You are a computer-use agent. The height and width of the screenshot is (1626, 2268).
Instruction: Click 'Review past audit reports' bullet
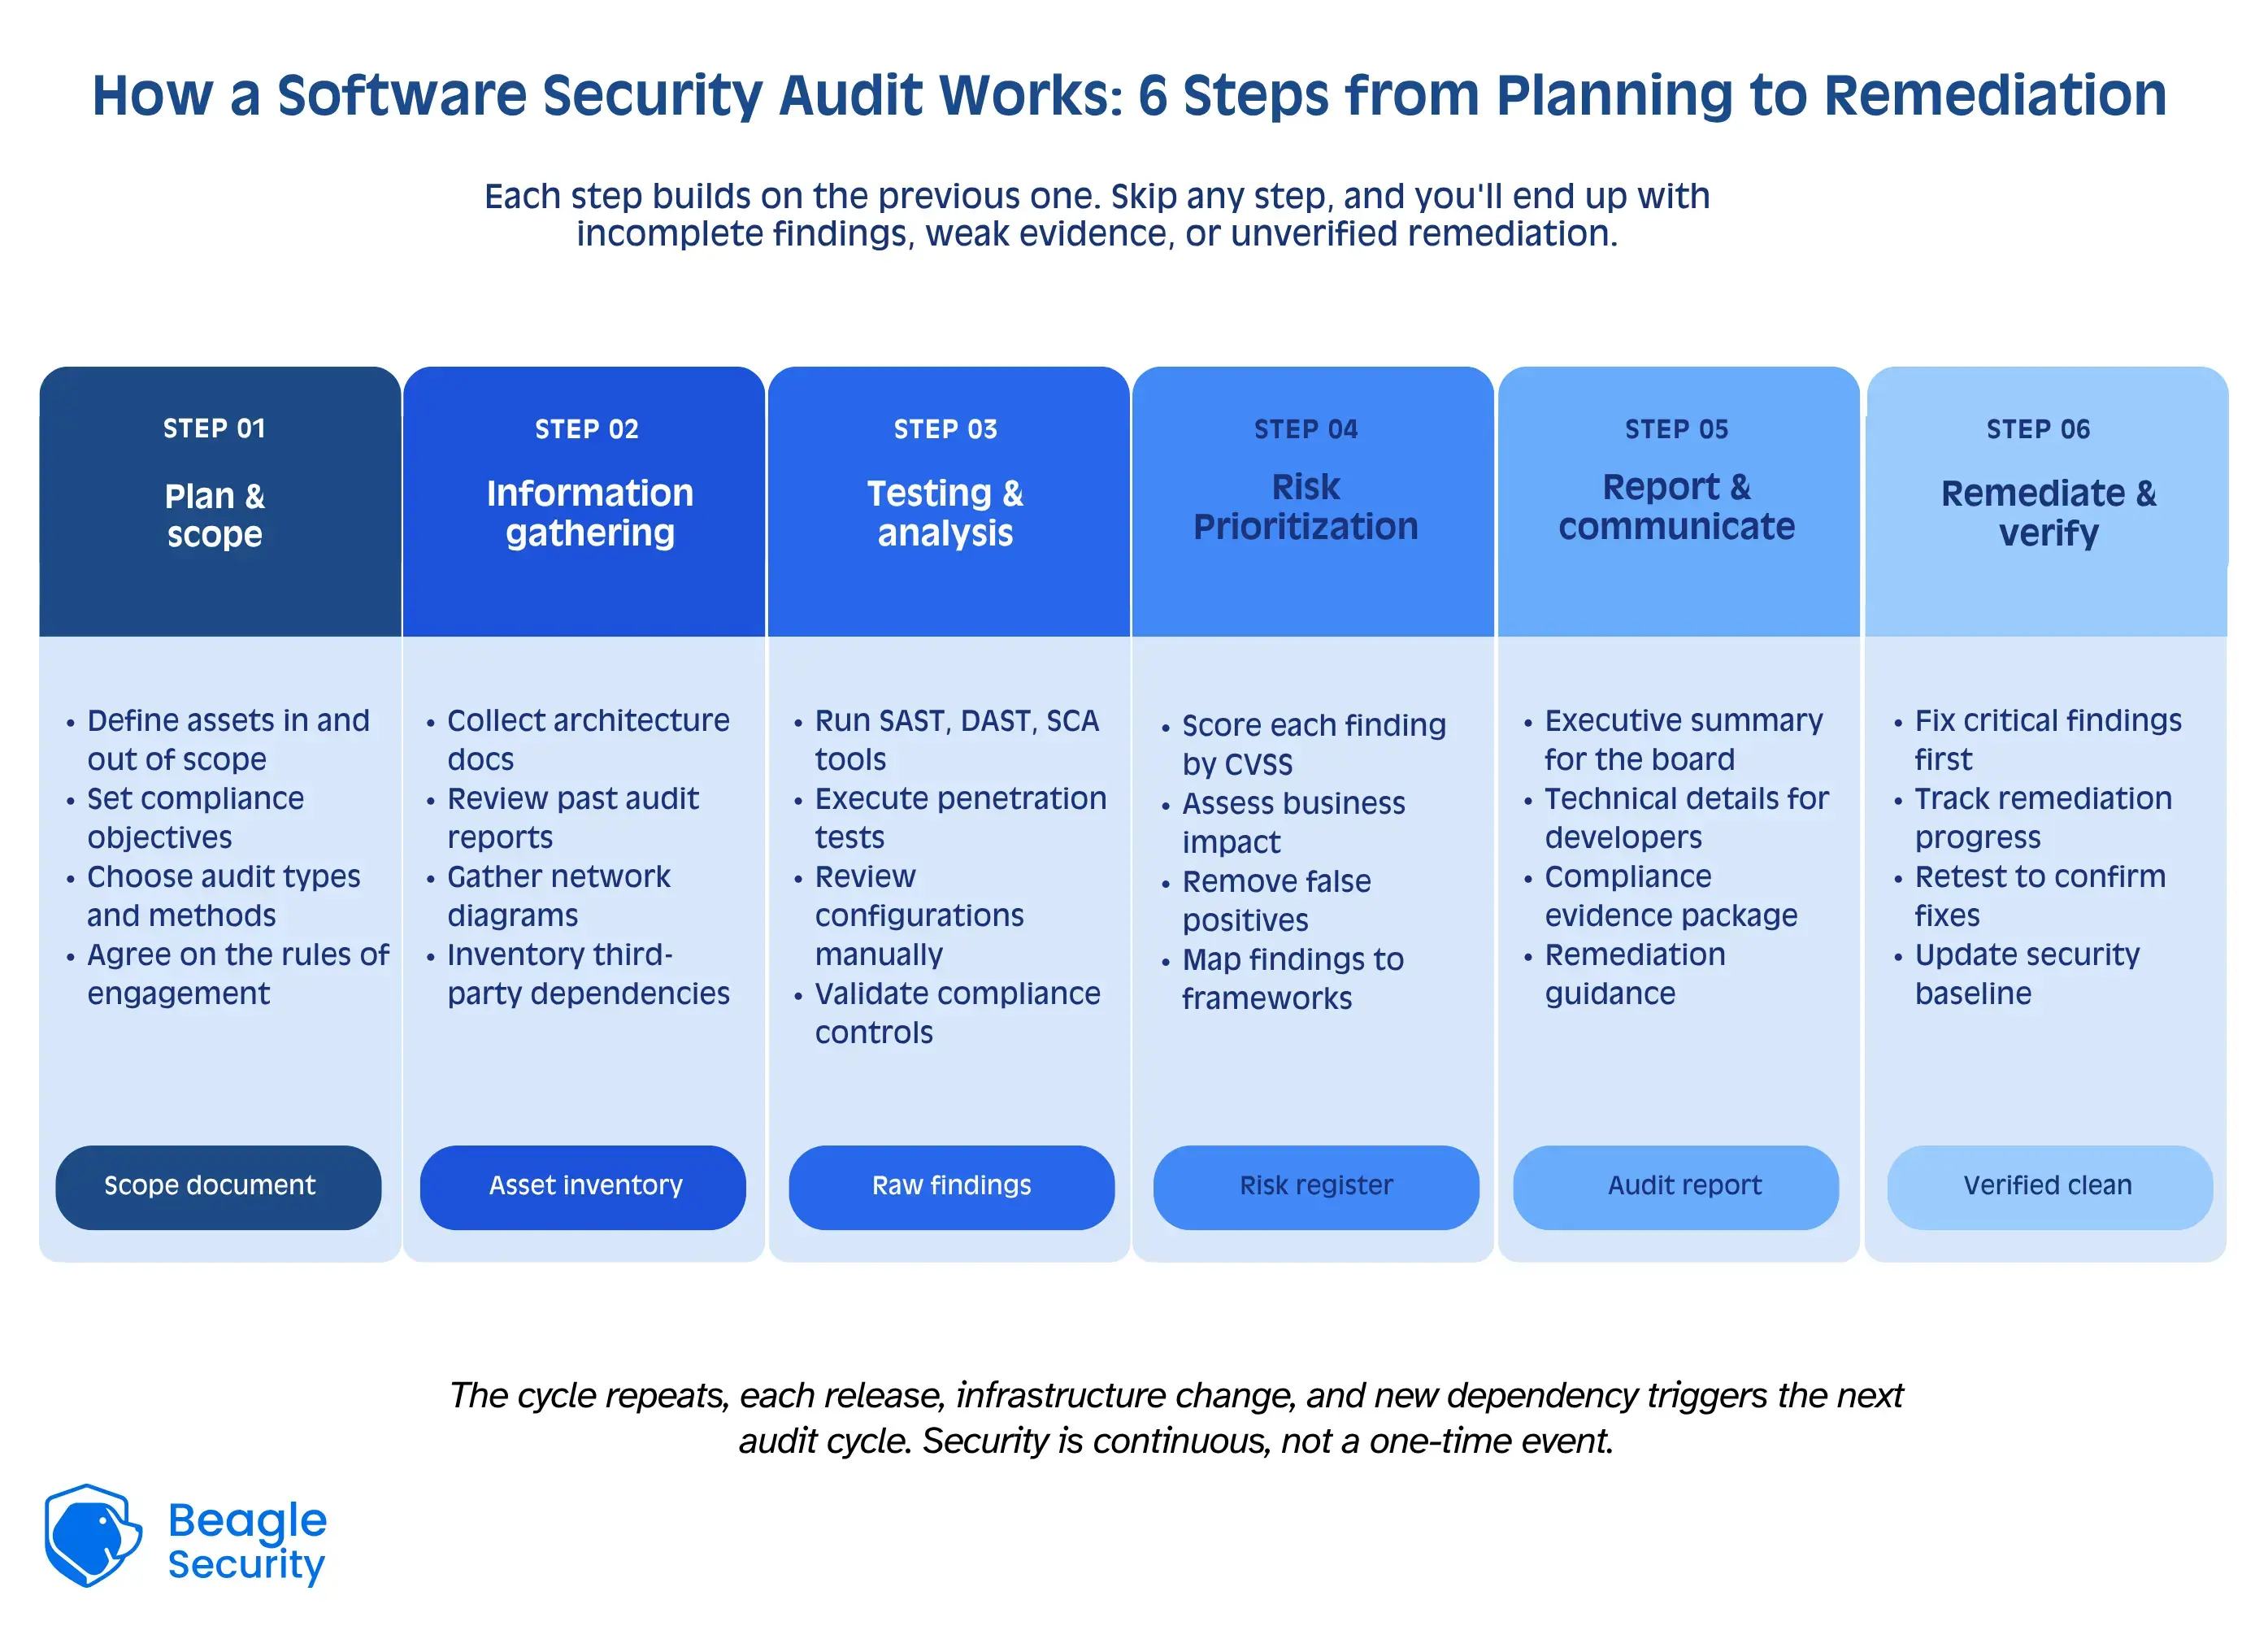coord(573,818)
